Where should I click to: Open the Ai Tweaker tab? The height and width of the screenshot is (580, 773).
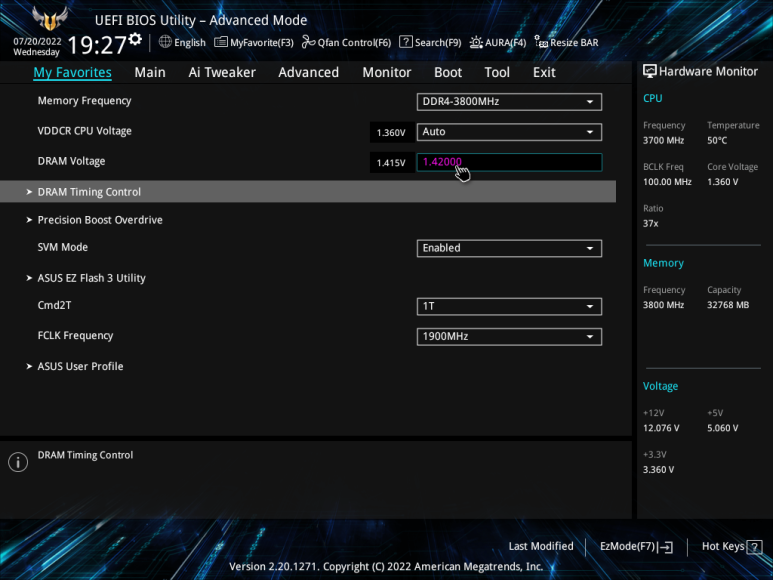[222, 72]
